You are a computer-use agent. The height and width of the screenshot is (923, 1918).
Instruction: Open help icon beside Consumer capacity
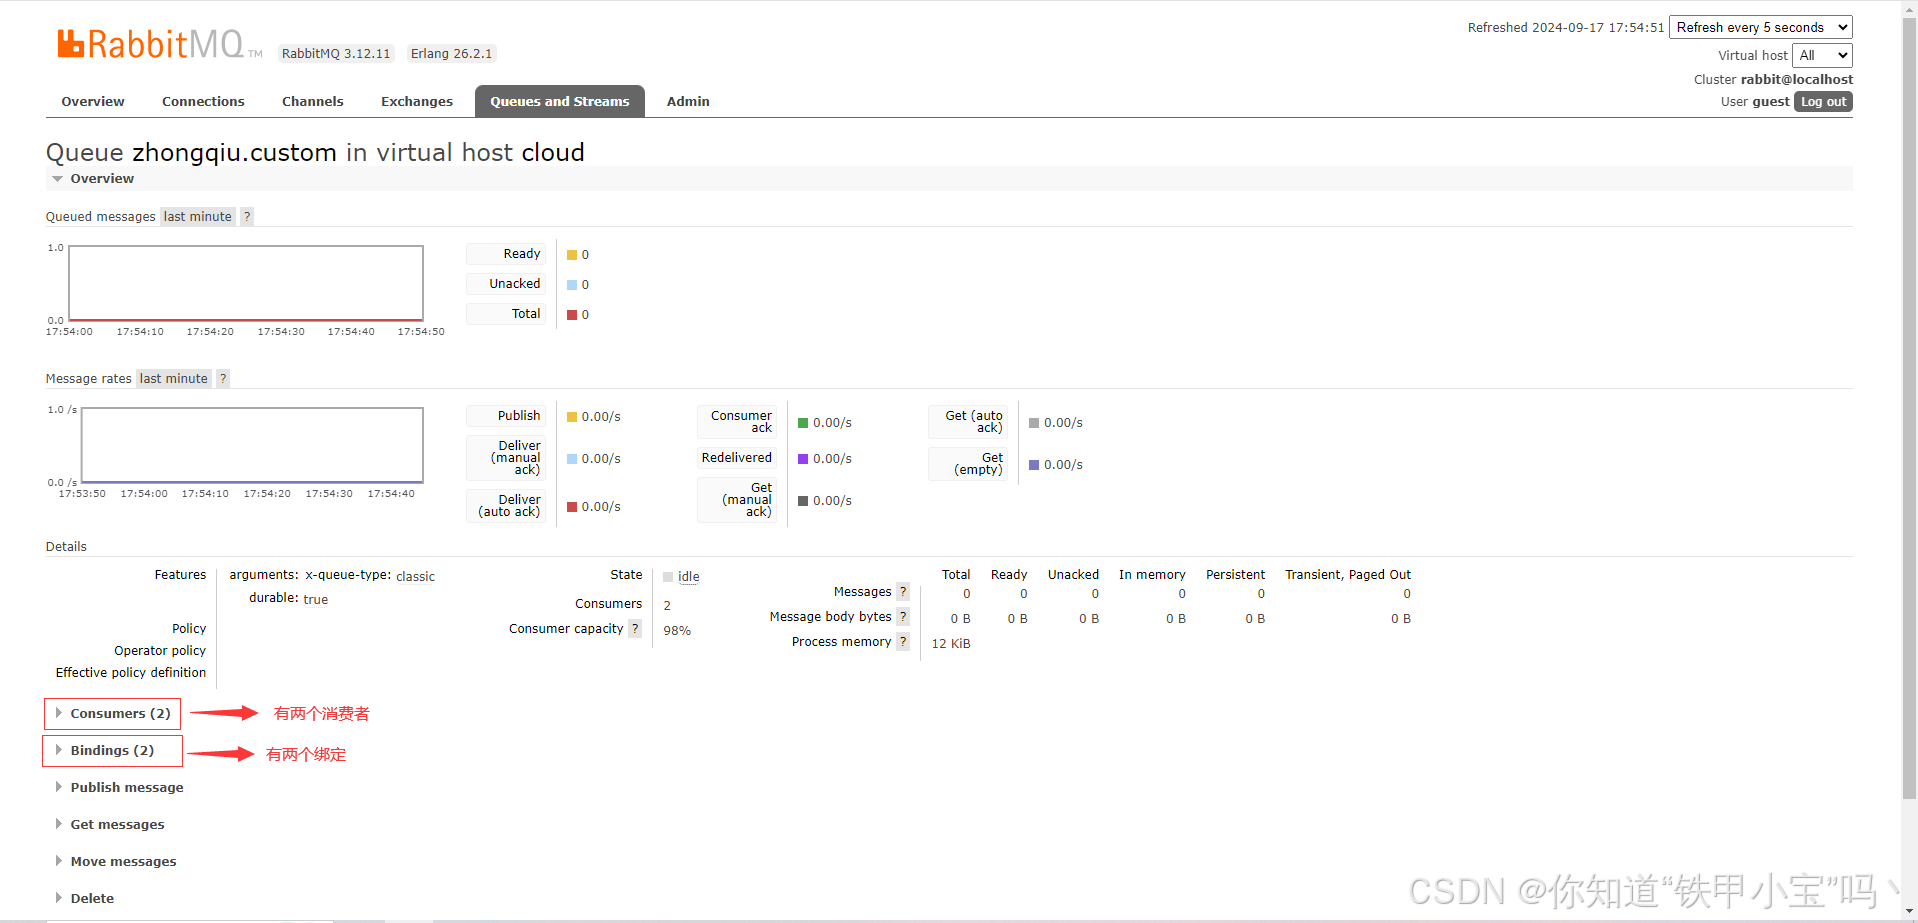[635, 628]
